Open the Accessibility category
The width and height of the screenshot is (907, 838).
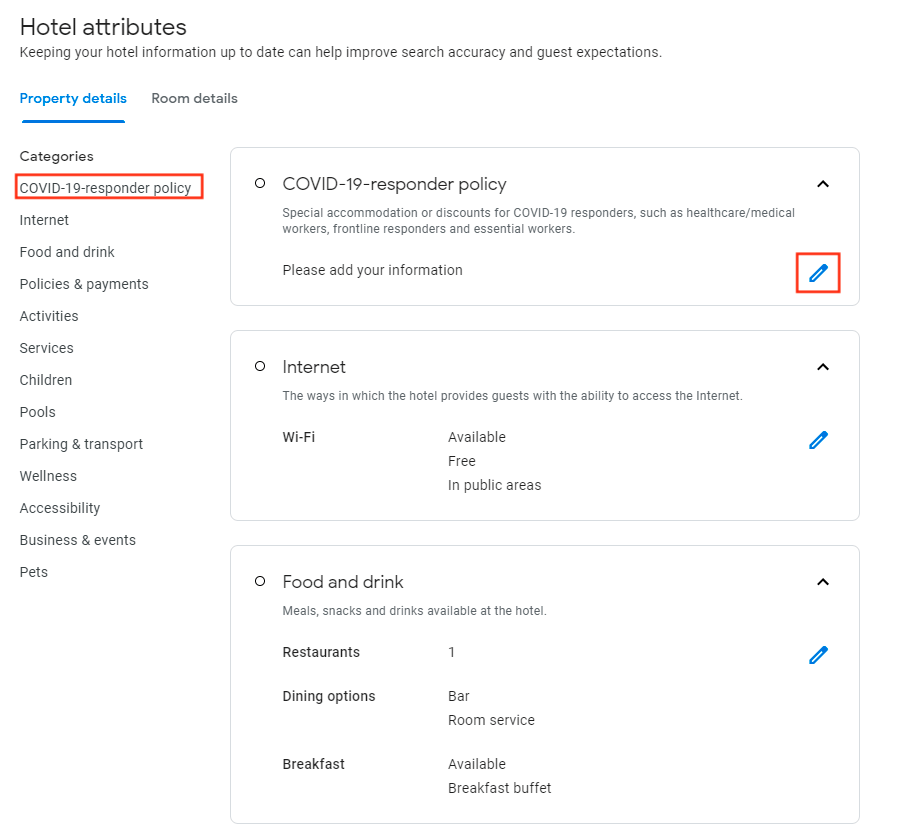60,508
